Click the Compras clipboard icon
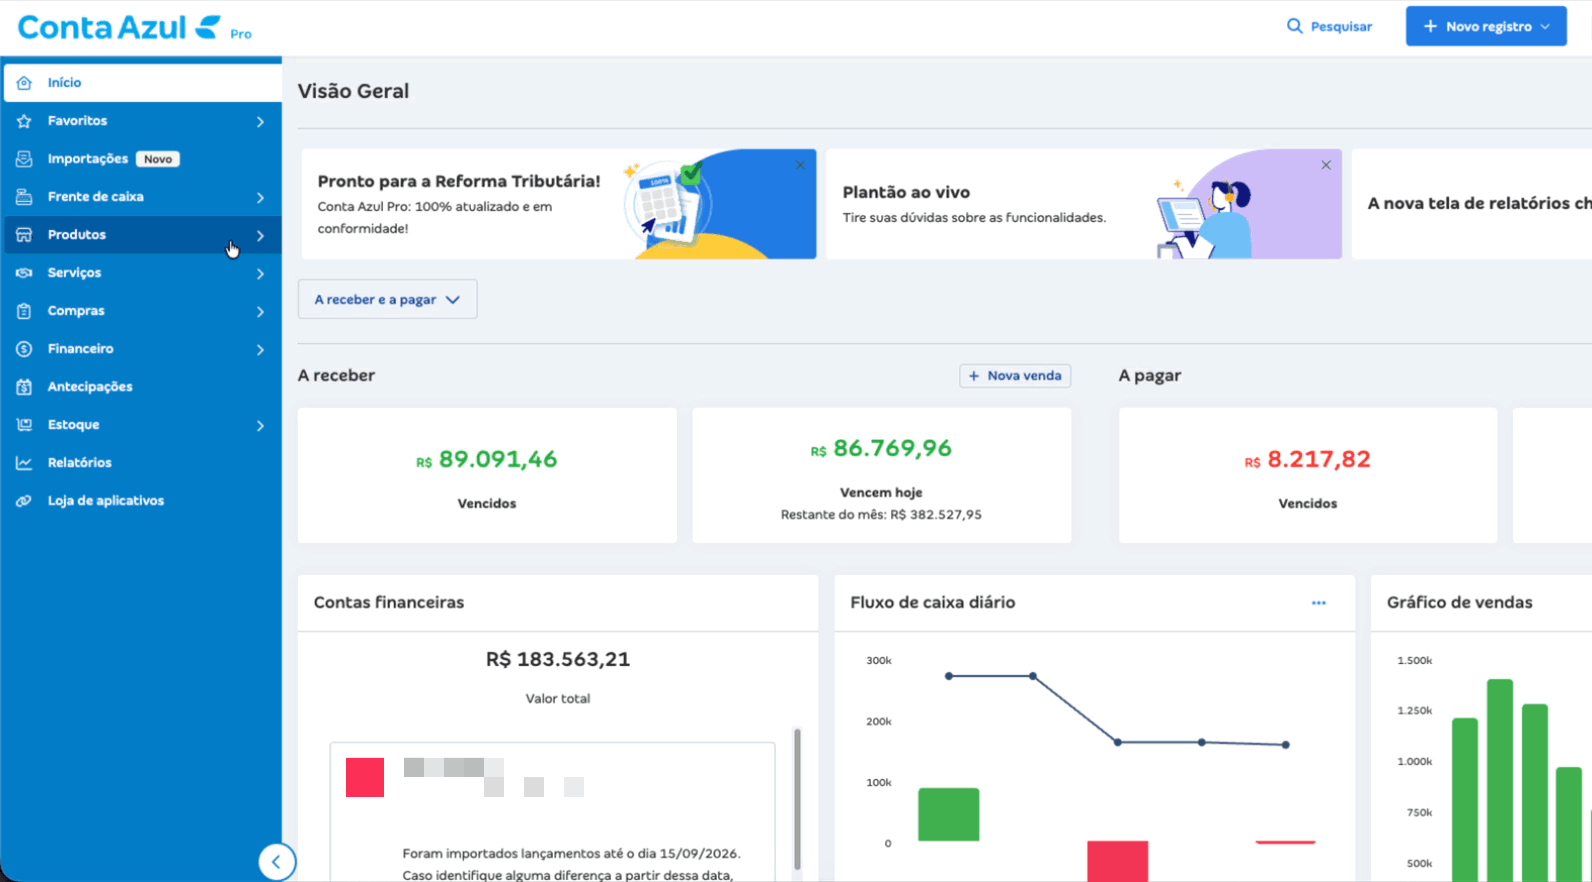The height and width of the screenshot is (882, 1592). click(24, 311)
